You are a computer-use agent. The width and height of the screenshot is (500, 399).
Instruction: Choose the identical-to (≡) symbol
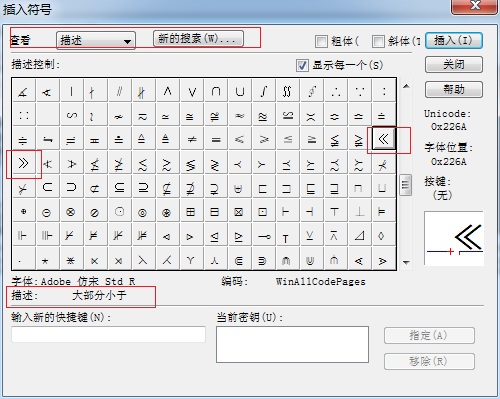pyautogui.click(x=216, y=139)
